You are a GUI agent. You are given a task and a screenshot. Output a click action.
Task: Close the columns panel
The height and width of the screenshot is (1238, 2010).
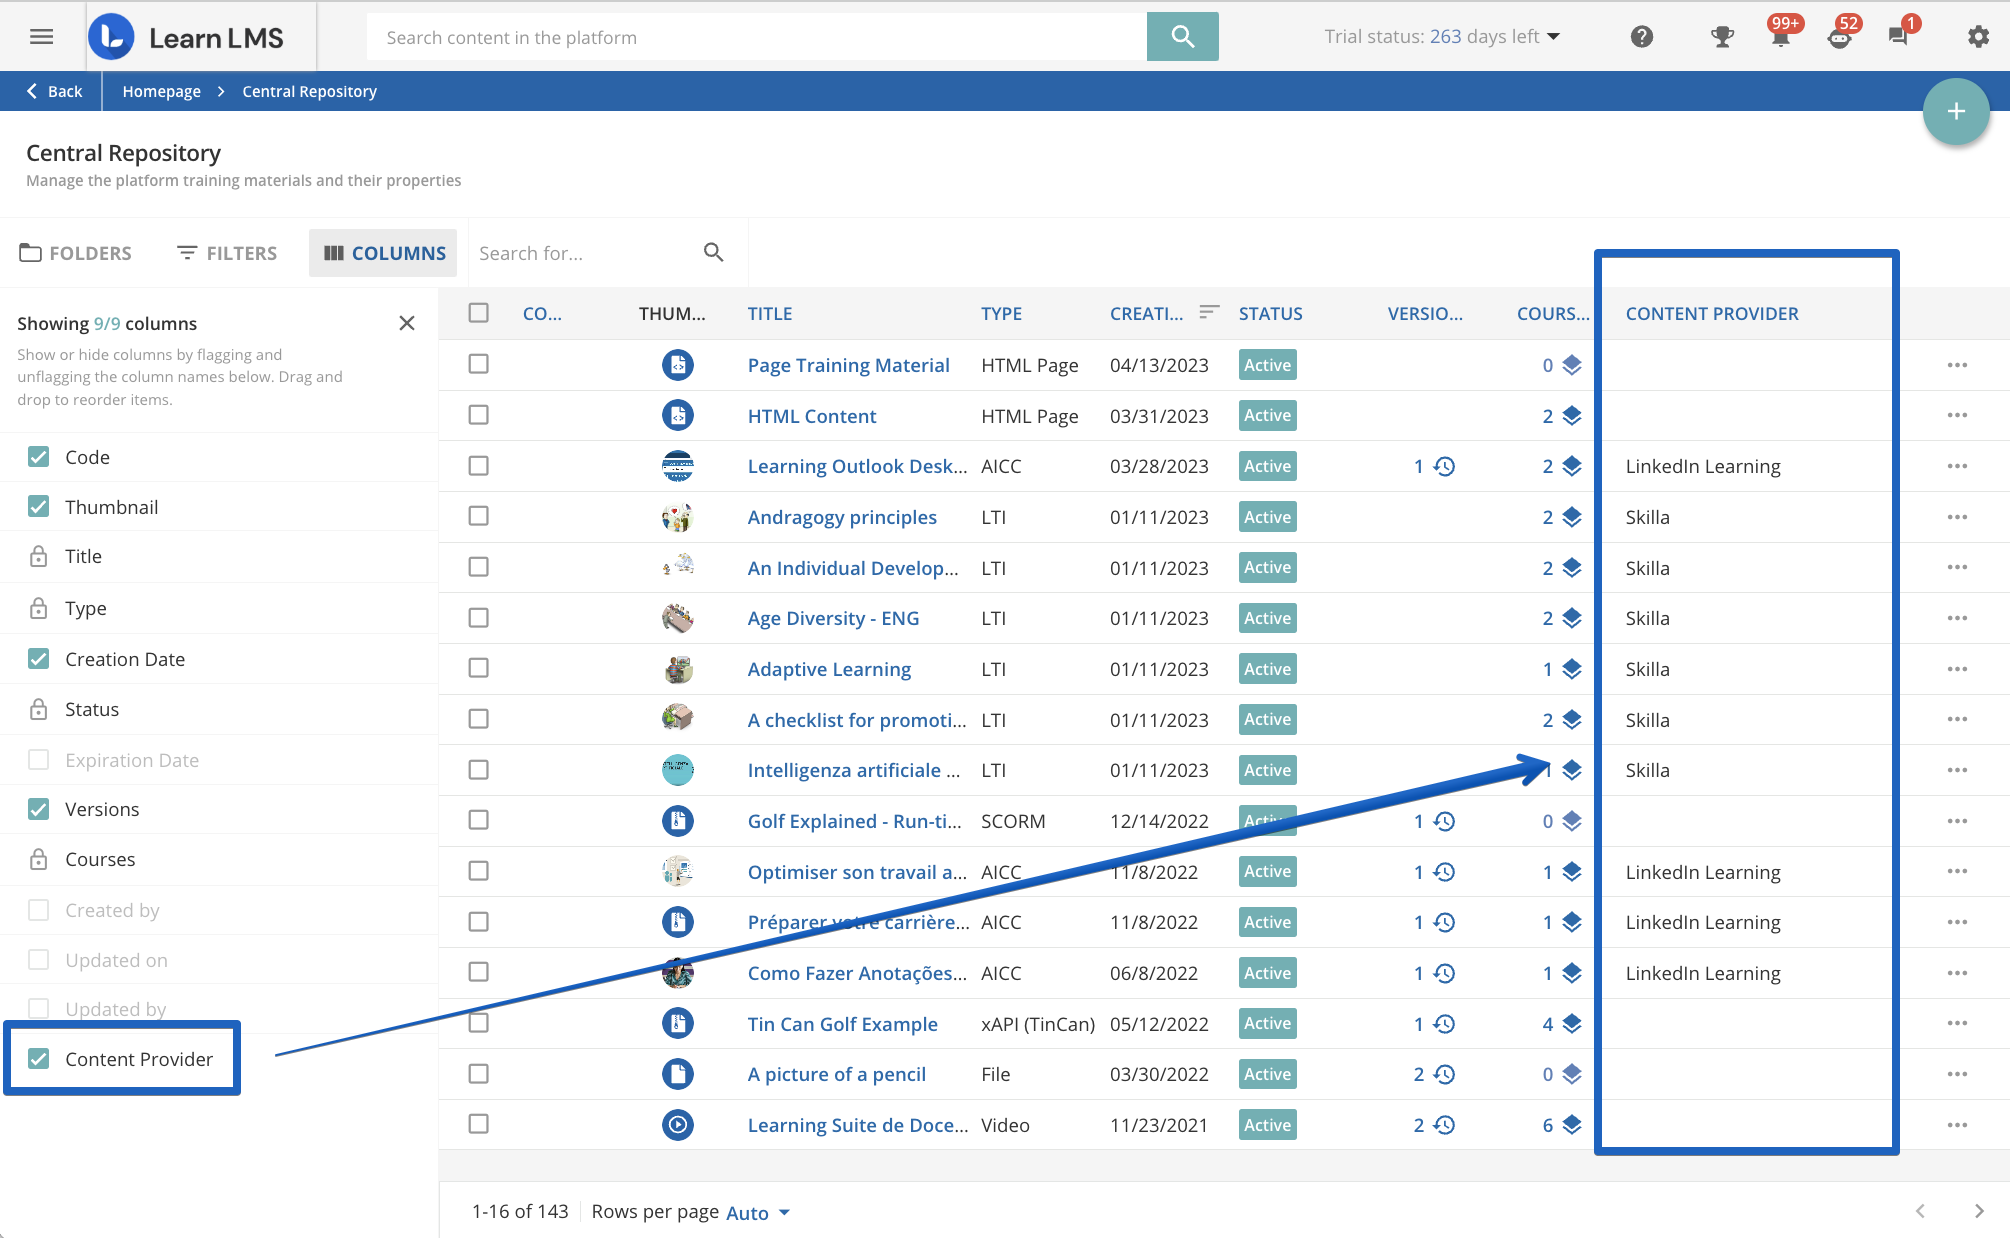[x=407, y=323]
